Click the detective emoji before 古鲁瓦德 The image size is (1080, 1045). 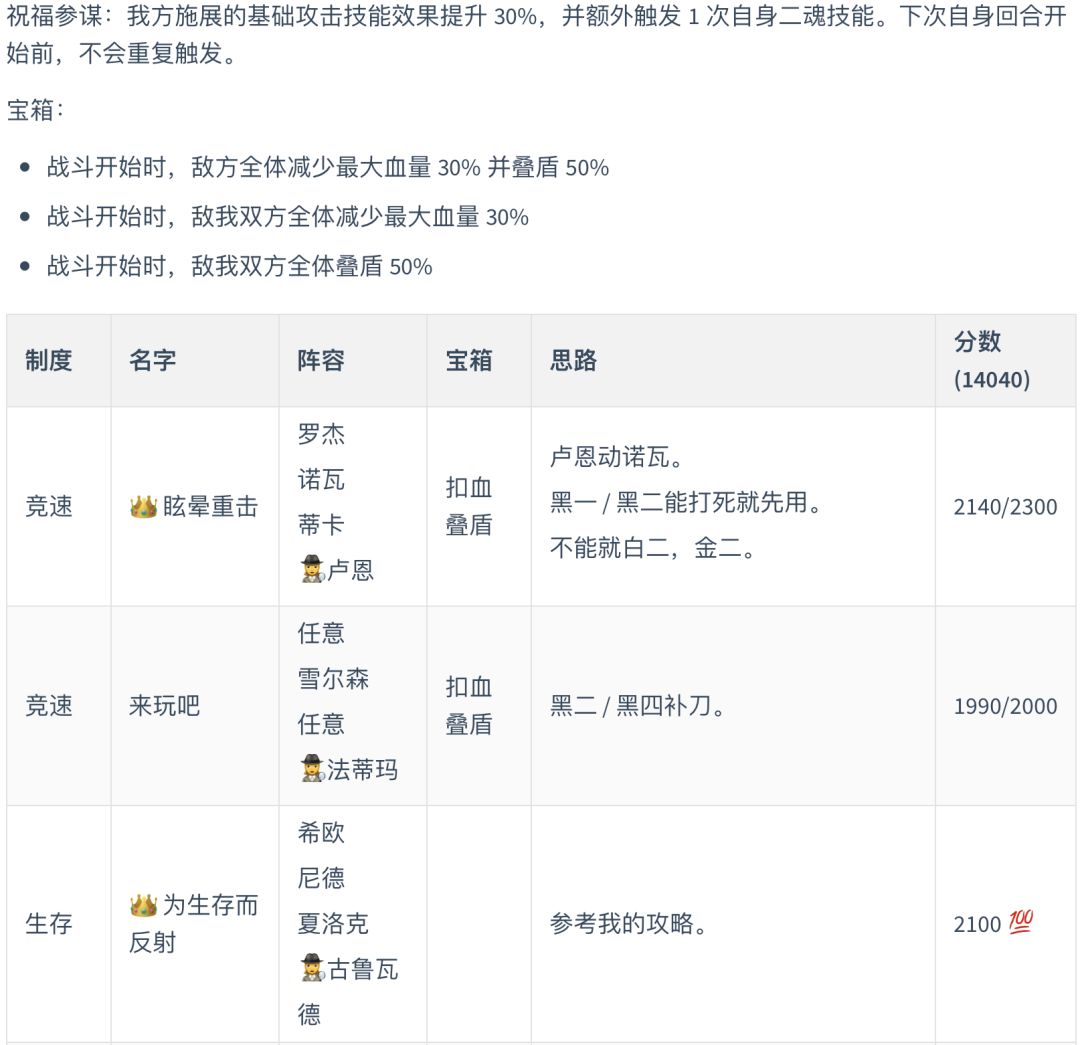point(312,969)
